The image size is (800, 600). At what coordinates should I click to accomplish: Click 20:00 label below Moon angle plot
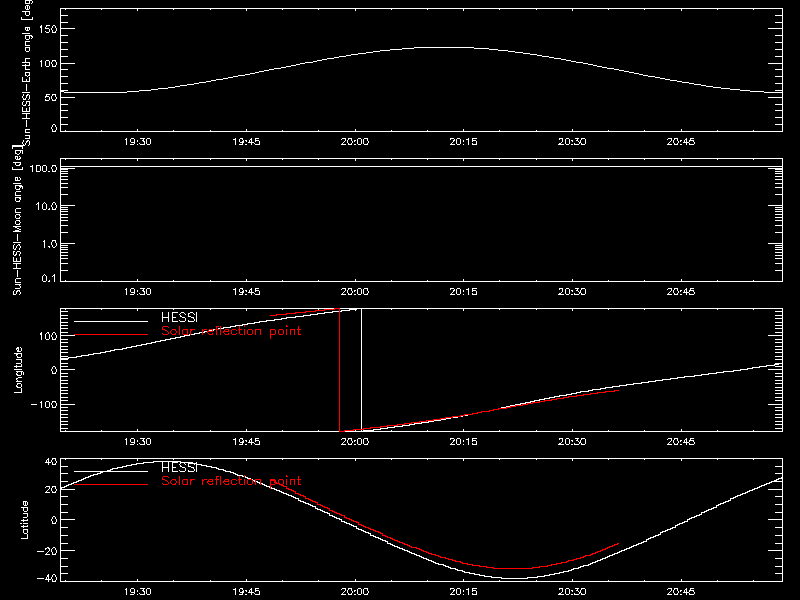(x=355, y=292)
